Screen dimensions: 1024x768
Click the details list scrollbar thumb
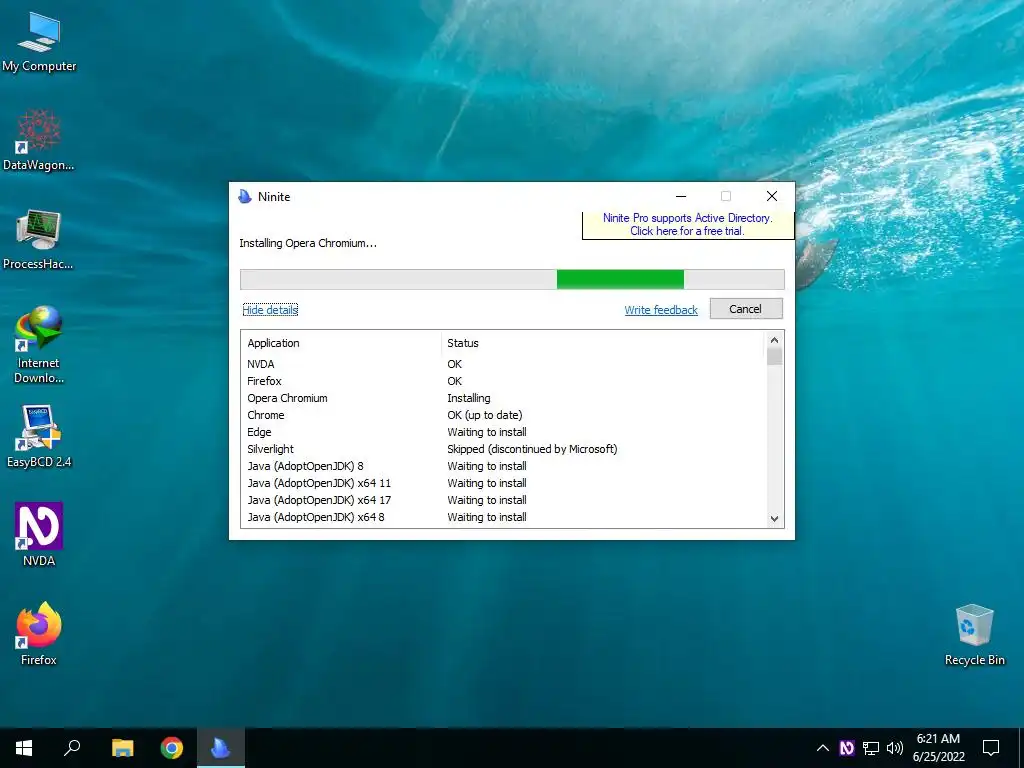pos(775,357)
